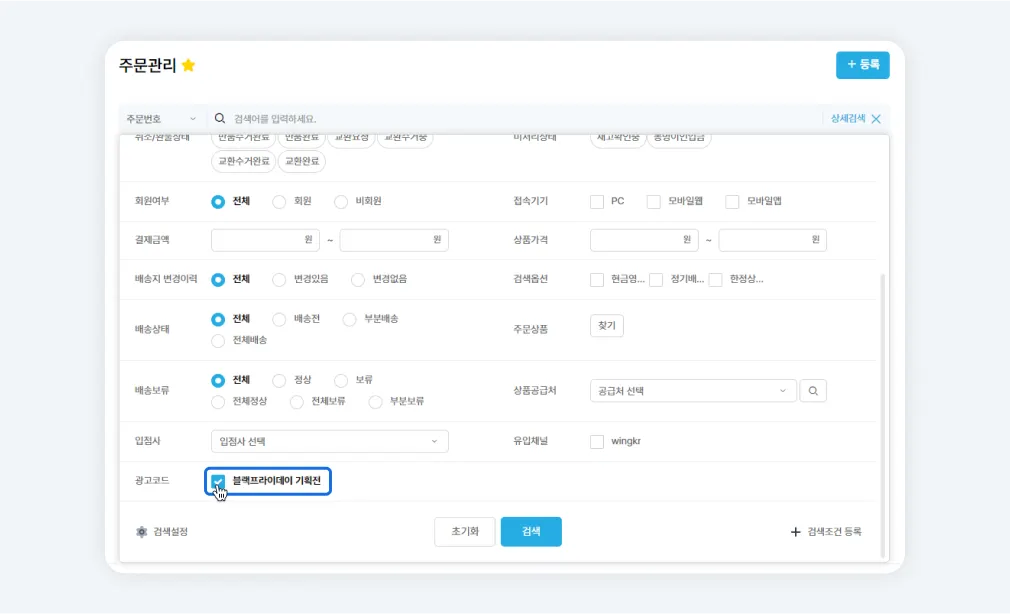1010x614 pixels.
Task: Choose the 부분보류 radio option
Action: click(x=375, y=401)
